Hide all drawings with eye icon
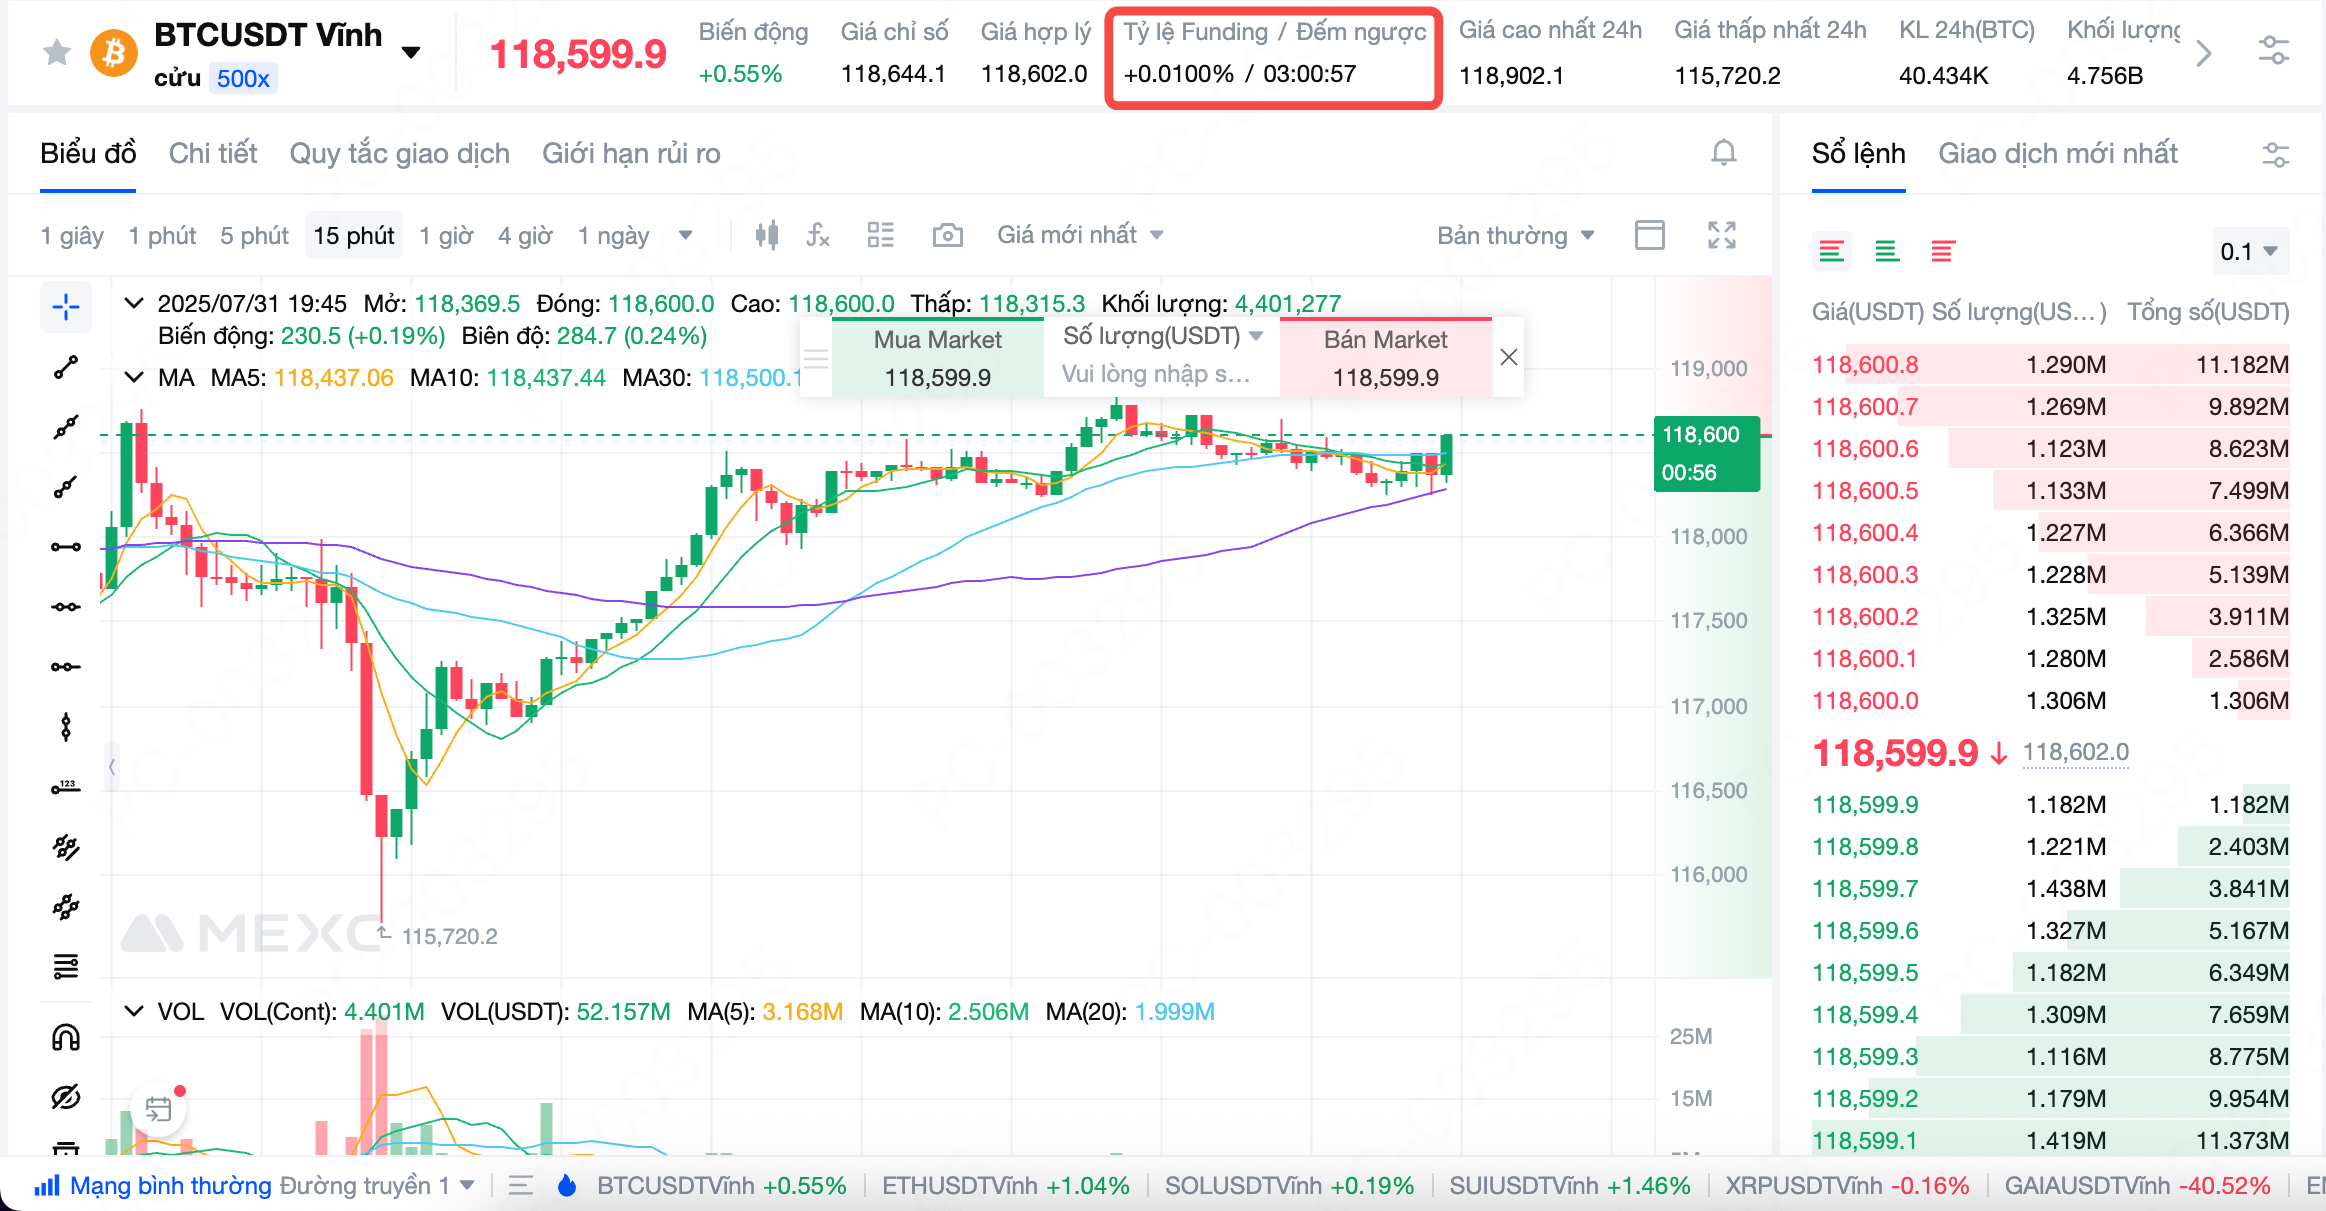The width and height of the screenshot is (2326, 1211). coord(66,1097)
